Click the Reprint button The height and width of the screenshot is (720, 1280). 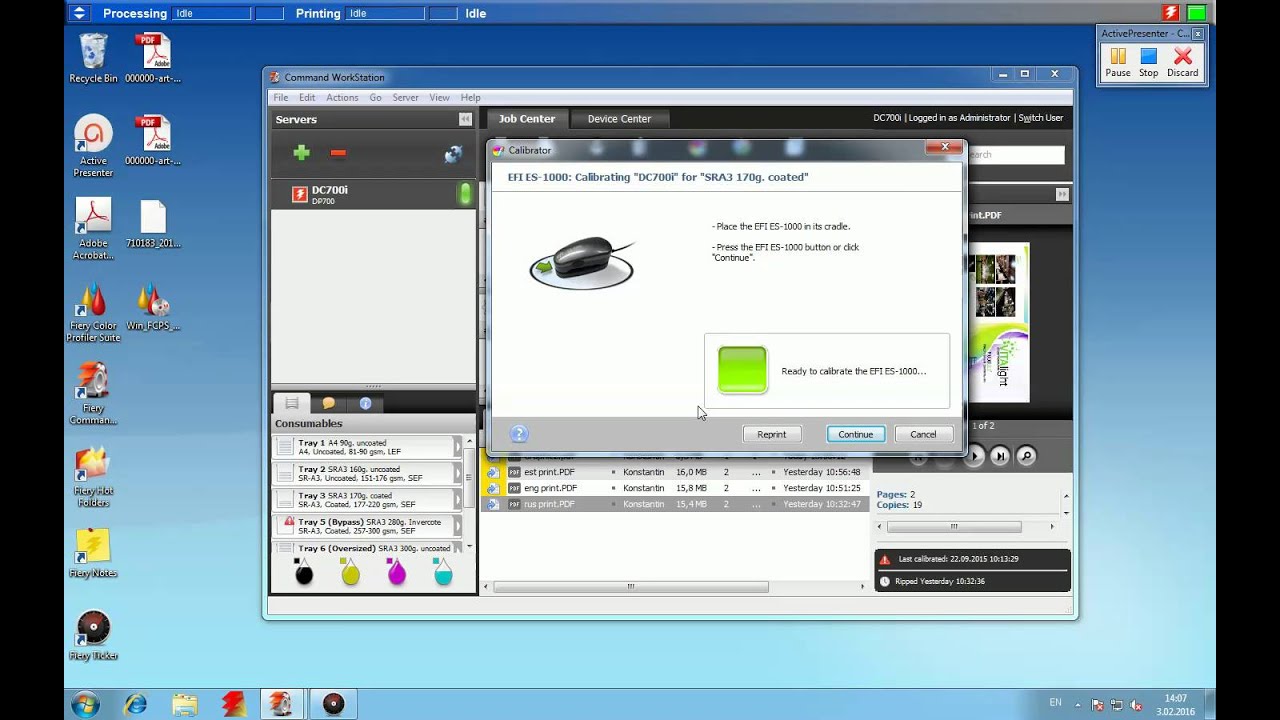(x=771, y=434)
